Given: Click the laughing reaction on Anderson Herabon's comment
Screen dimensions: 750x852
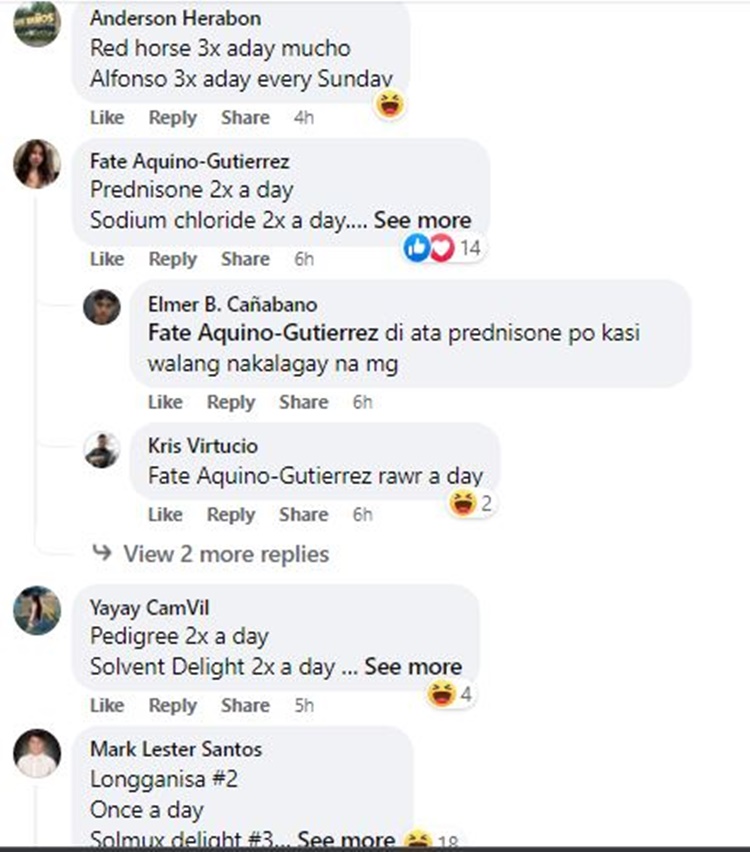Looking at the screenshot, I should tap(390, 103).
